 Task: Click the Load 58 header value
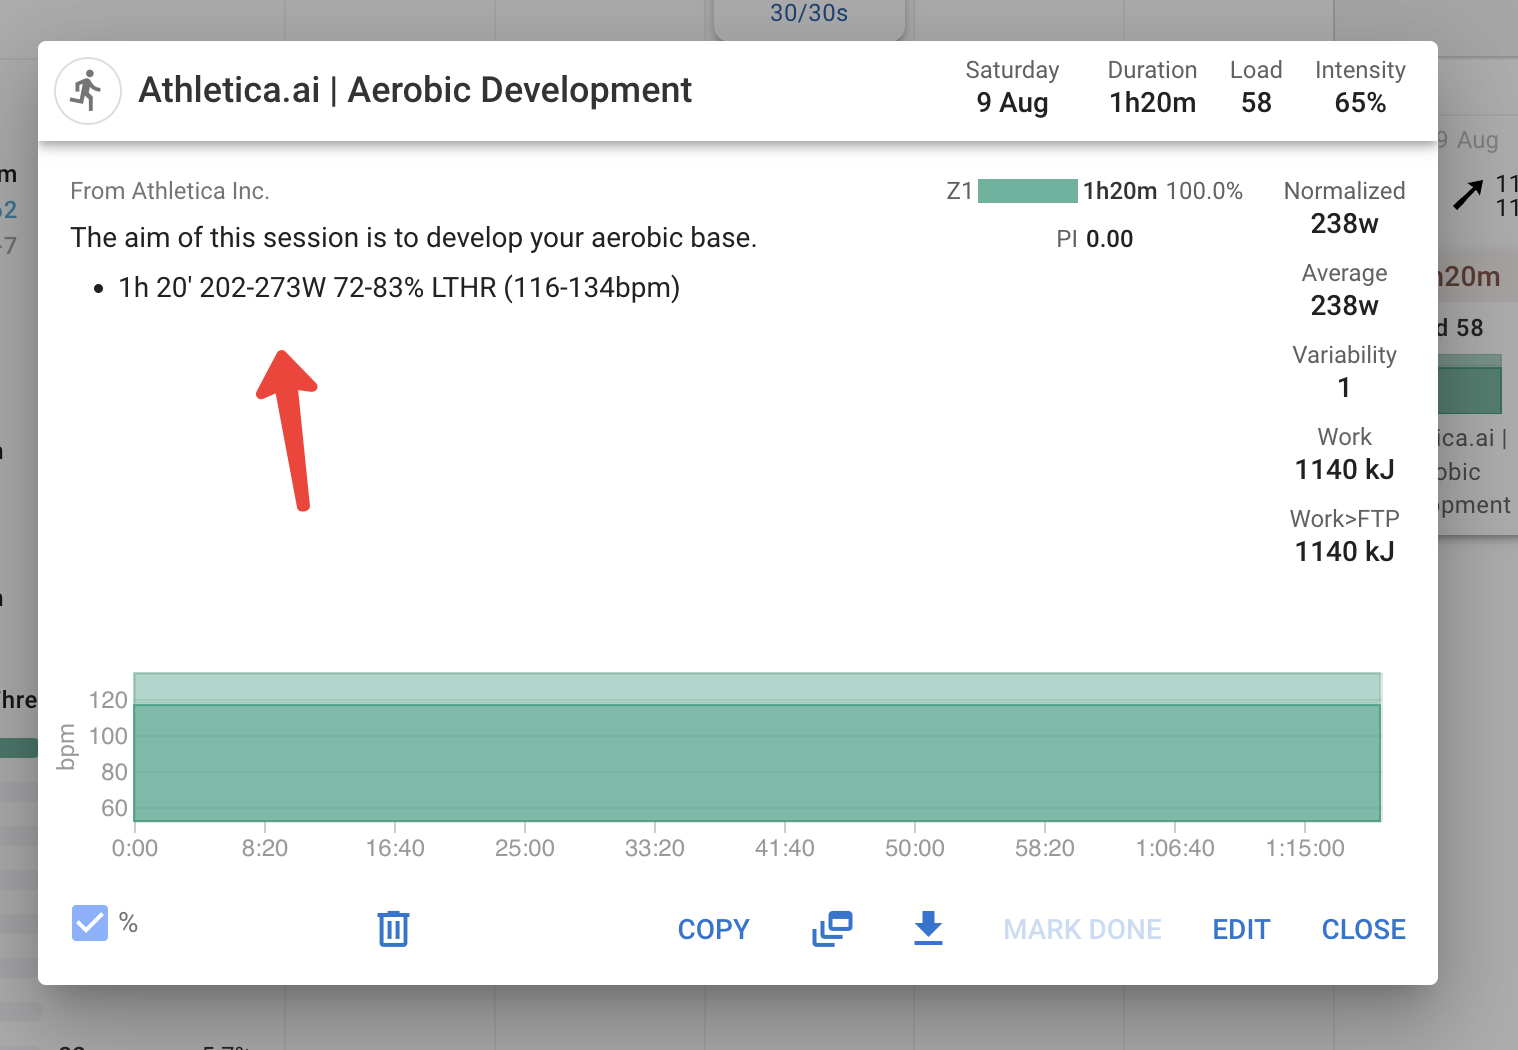pos(1256,103)
